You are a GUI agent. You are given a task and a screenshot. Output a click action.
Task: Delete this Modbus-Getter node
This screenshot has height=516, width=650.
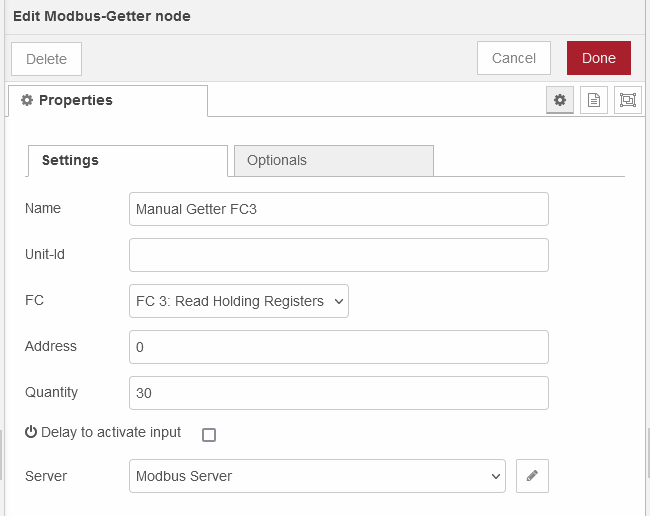(x=46, y=59)
